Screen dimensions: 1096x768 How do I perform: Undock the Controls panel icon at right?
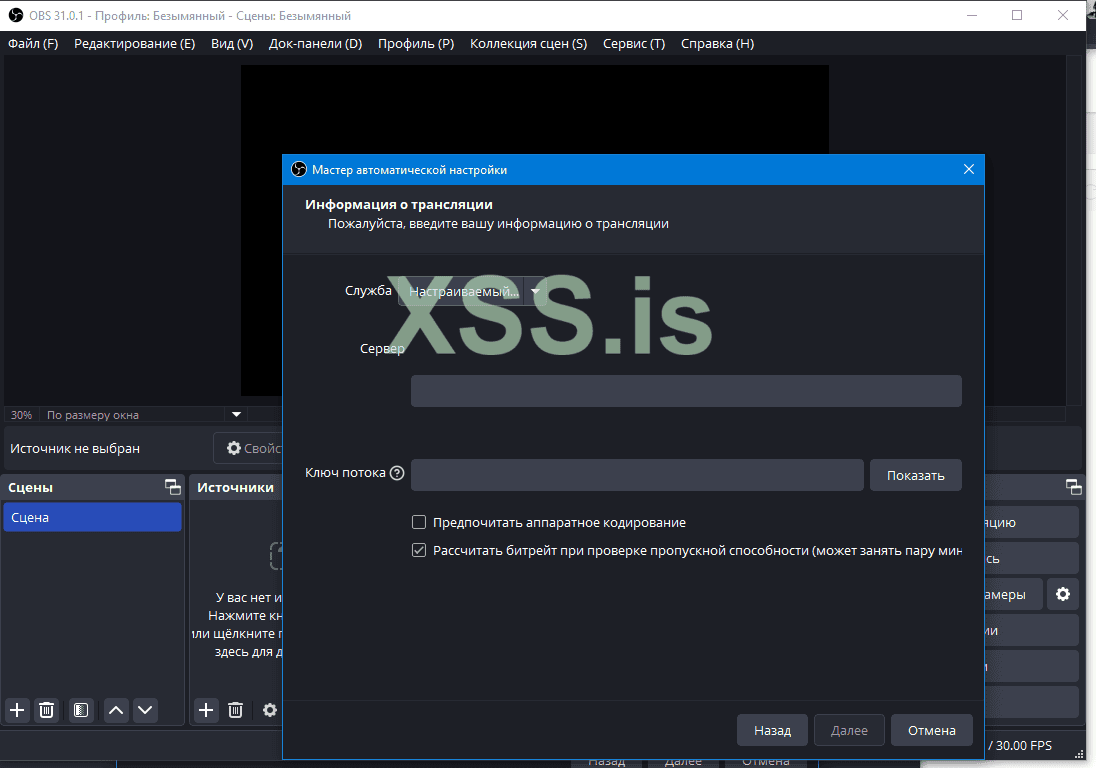[x=1074, y=487]
